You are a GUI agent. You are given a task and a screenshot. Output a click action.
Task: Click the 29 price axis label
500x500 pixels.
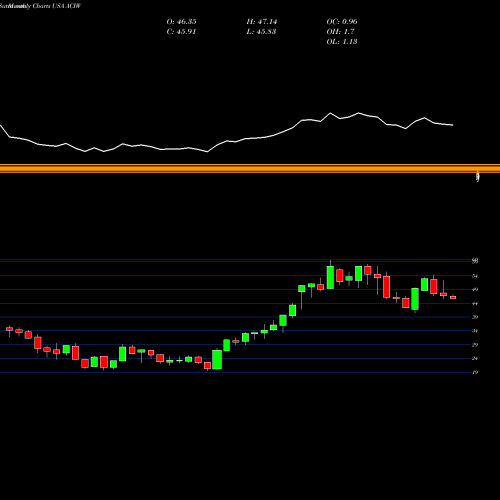475,345
